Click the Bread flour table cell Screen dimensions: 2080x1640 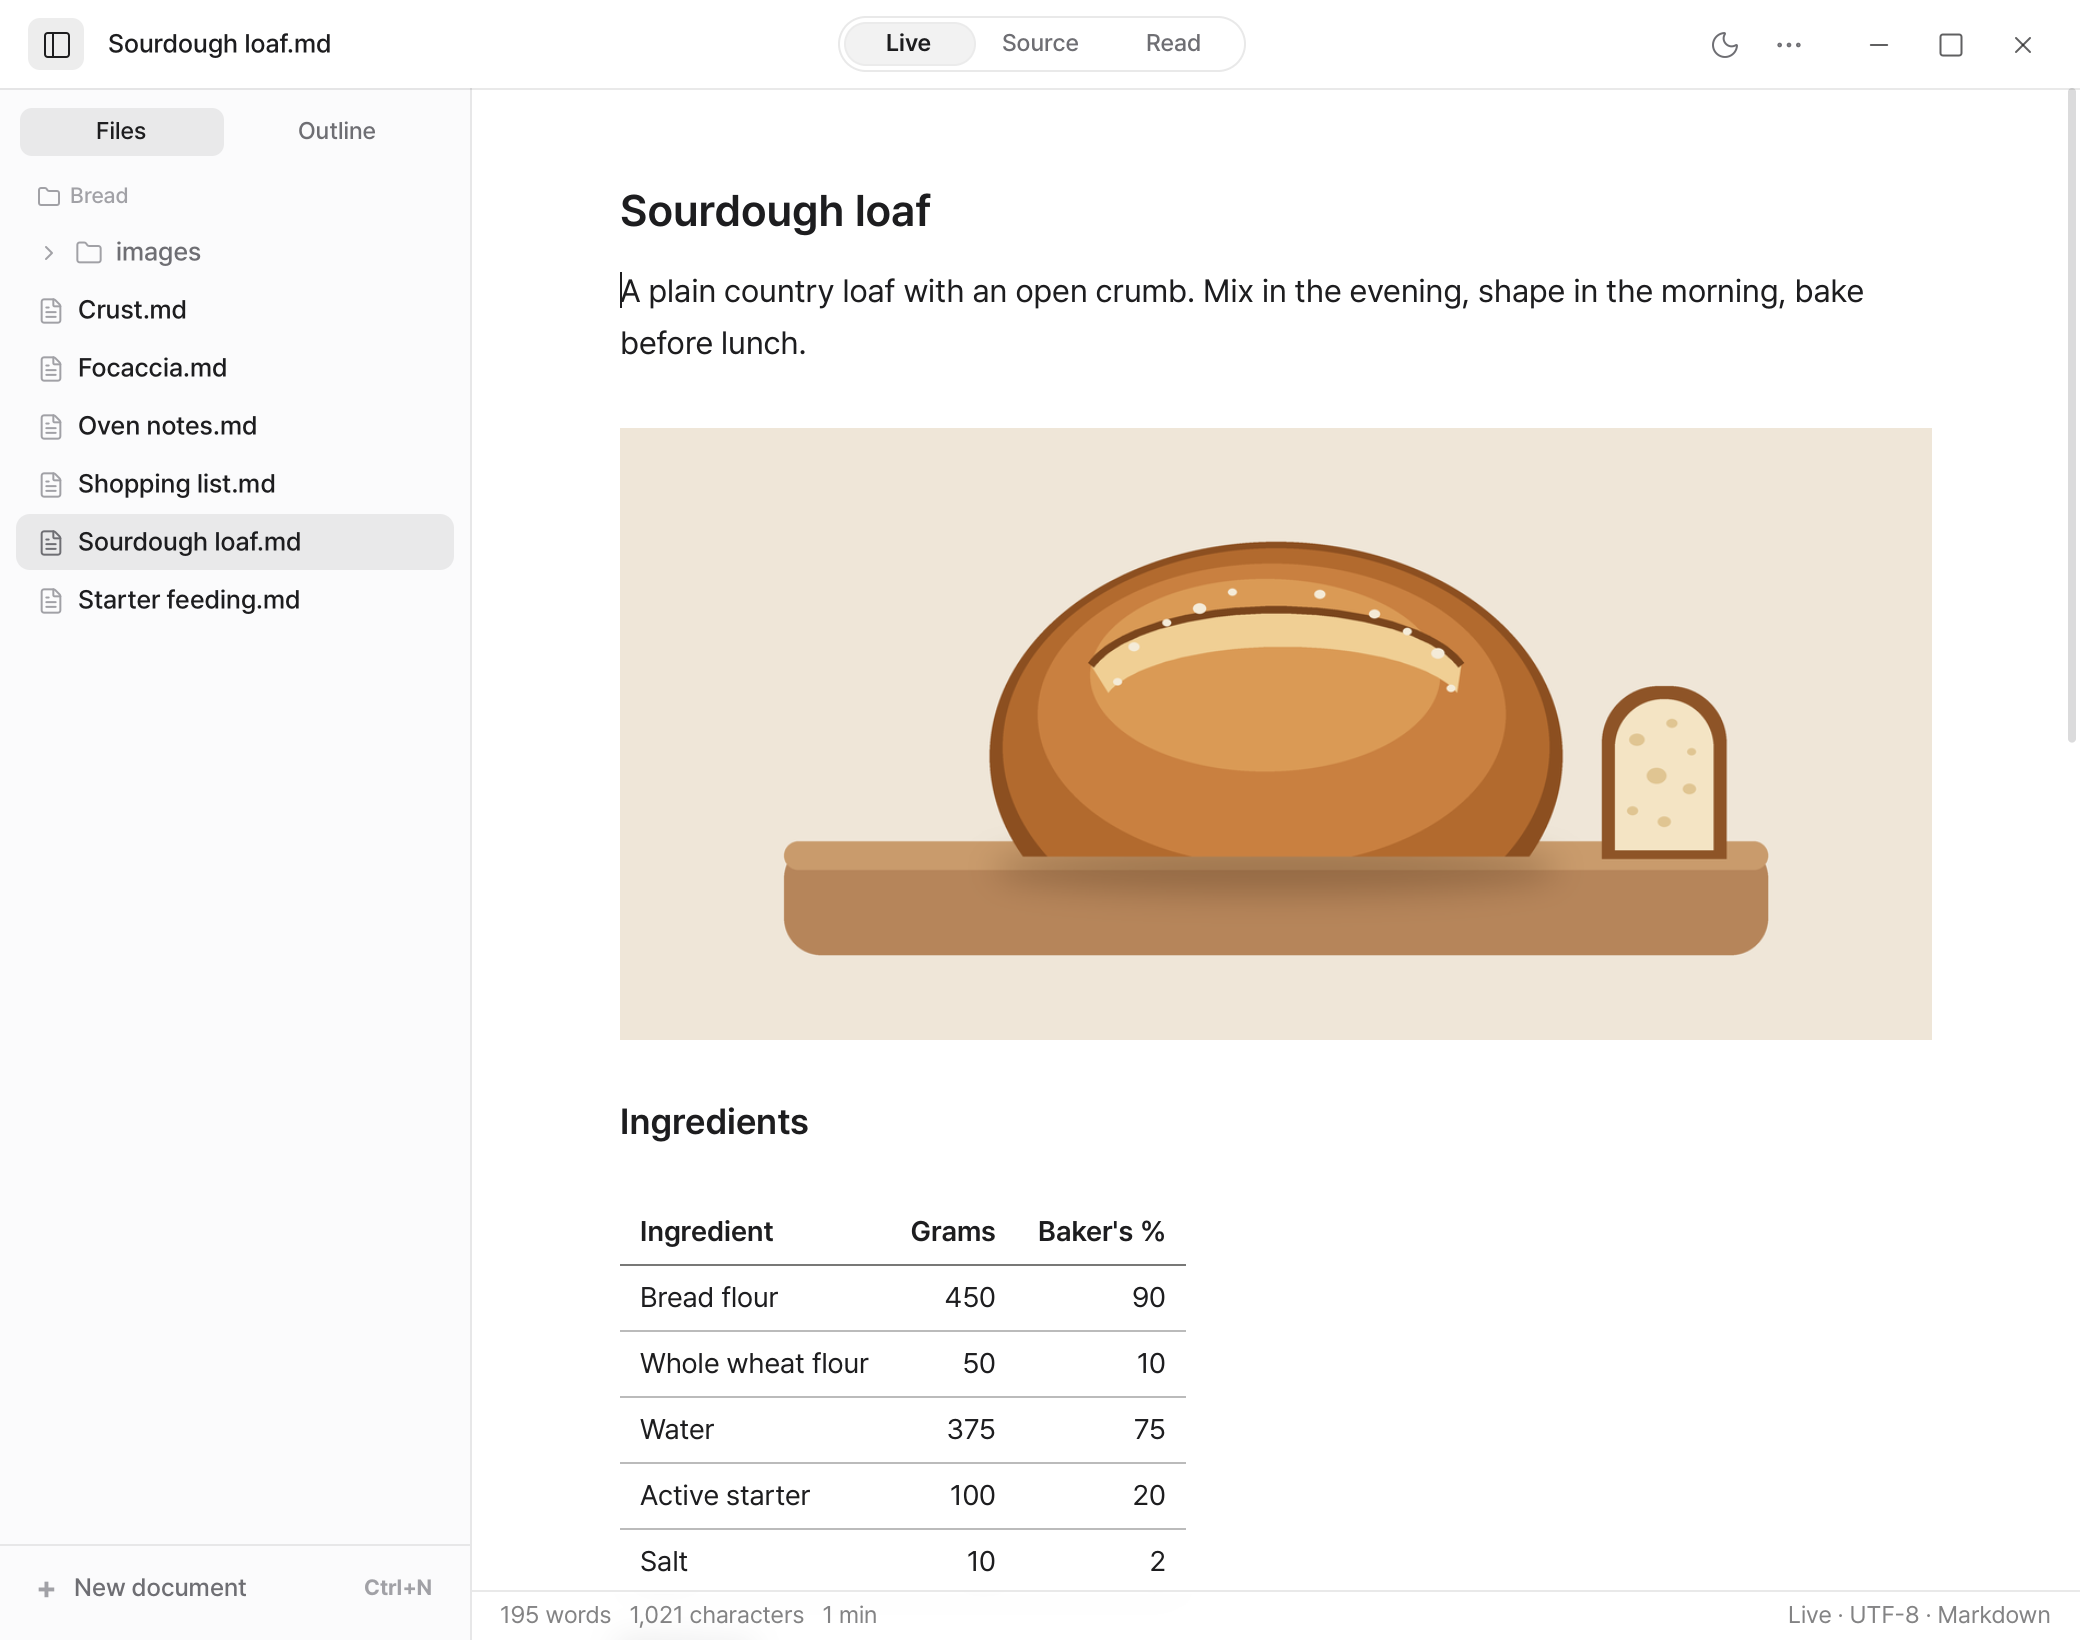[708, 1297]
